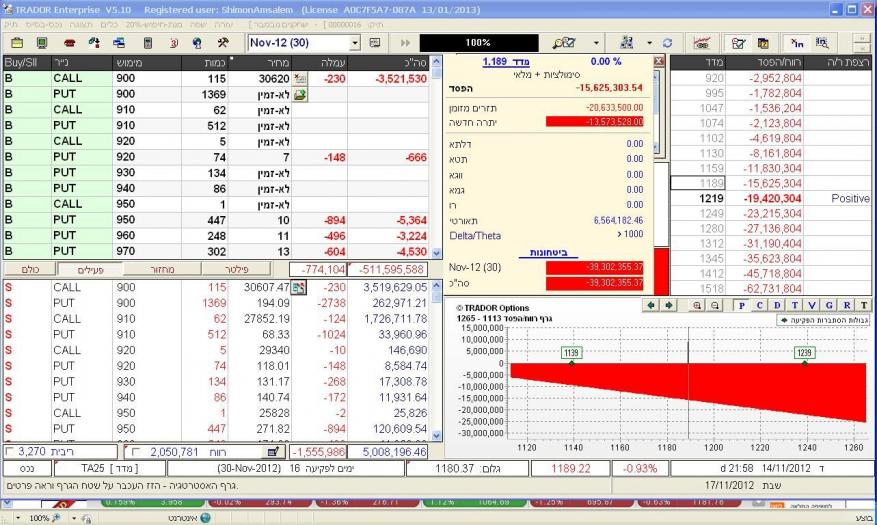The height and width of the screenshot is (525, 877).
Task: Switch chart to the D (Delta) tab
Action: tap(777, 304)
